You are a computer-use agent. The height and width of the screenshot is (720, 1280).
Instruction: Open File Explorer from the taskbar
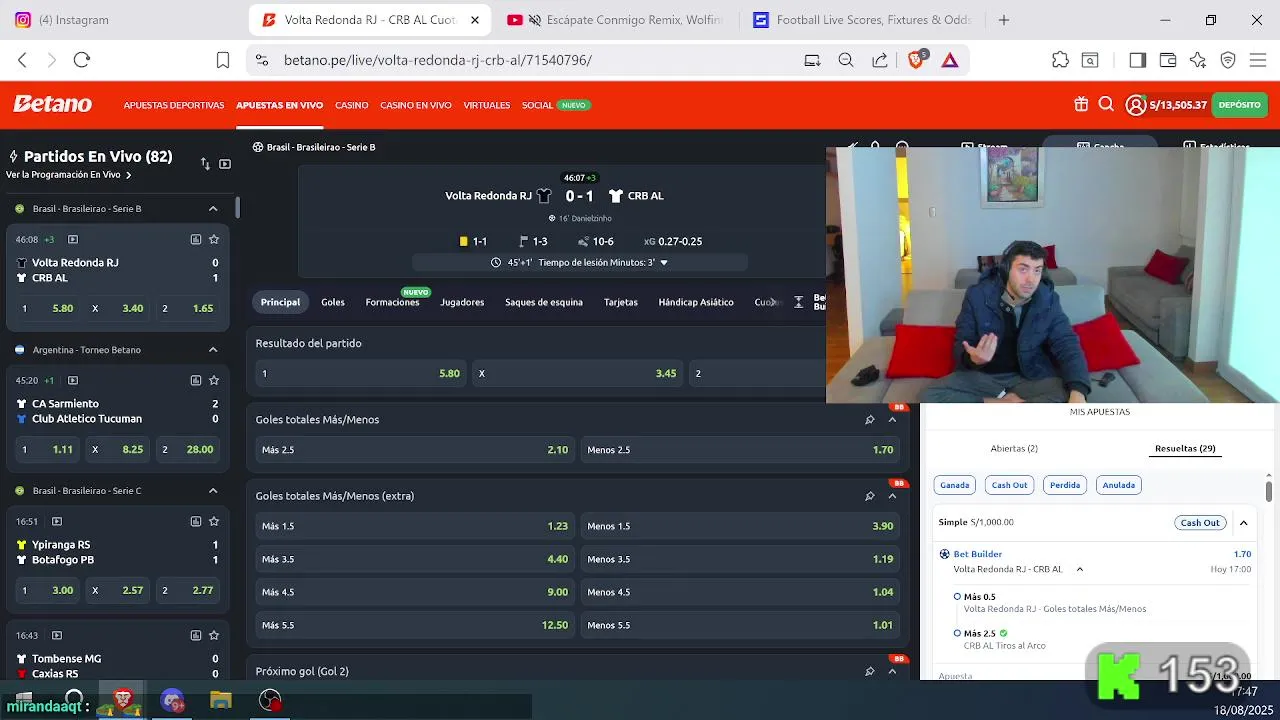tap(221, 700)
